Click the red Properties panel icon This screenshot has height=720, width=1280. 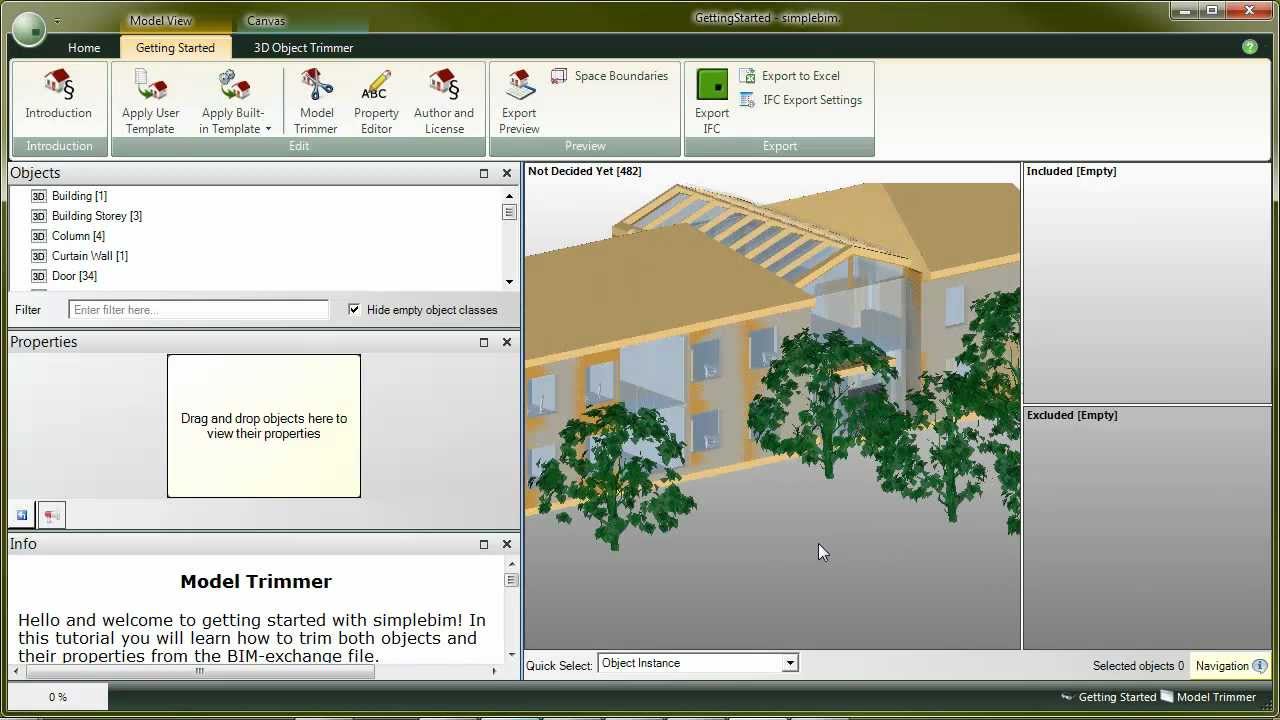pyautogui.click(x=52, y=515)
